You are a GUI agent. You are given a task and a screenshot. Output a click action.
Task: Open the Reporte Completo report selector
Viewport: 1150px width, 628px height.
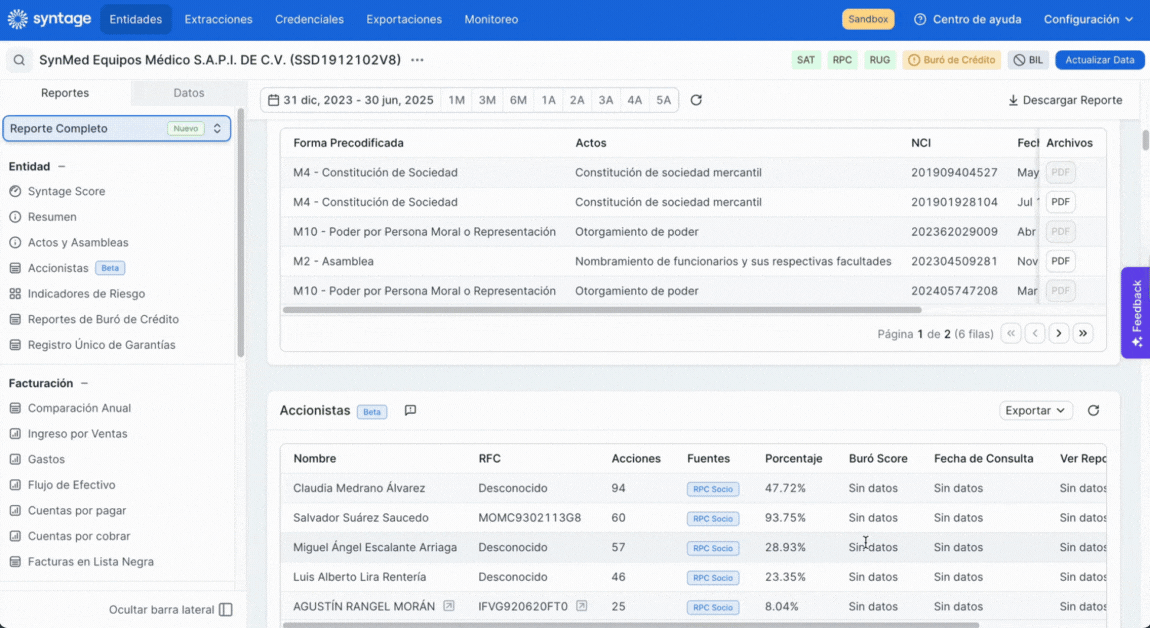click(x=117, y=128)
